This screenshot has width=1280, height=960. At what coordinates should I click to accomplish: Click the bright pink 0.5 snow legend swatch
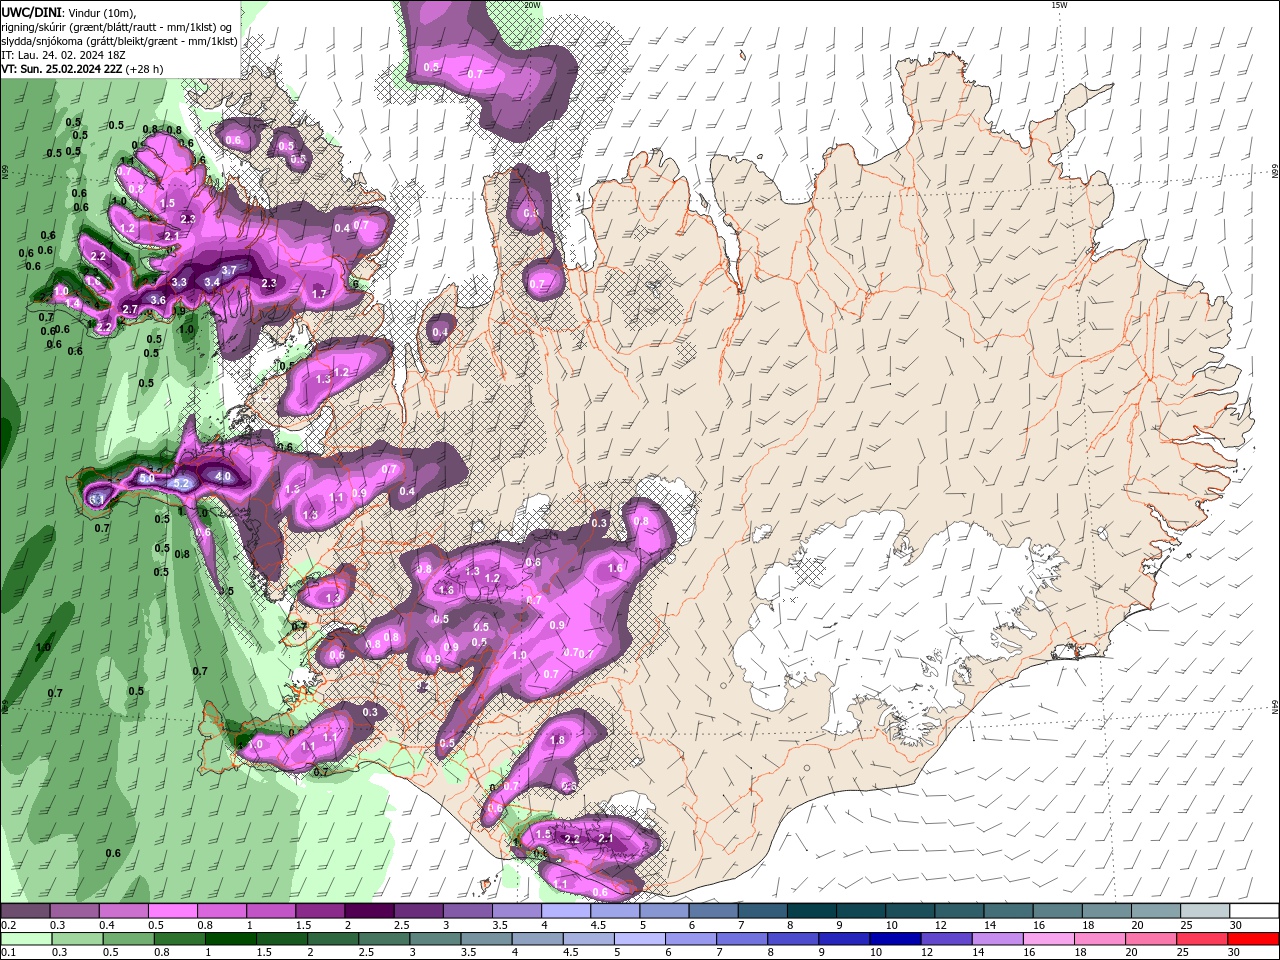[172, 911]
